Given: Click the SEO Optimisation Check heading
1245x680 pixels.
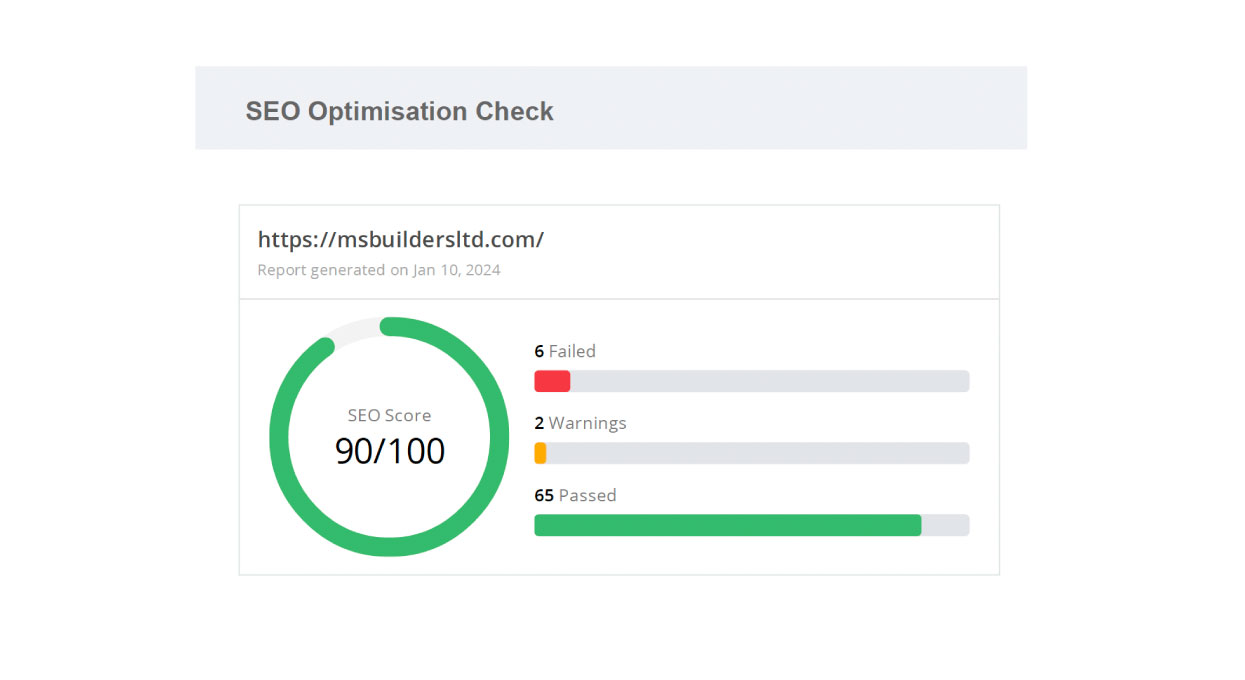Looking at the screenshot, I should click(x=399, y=111).
